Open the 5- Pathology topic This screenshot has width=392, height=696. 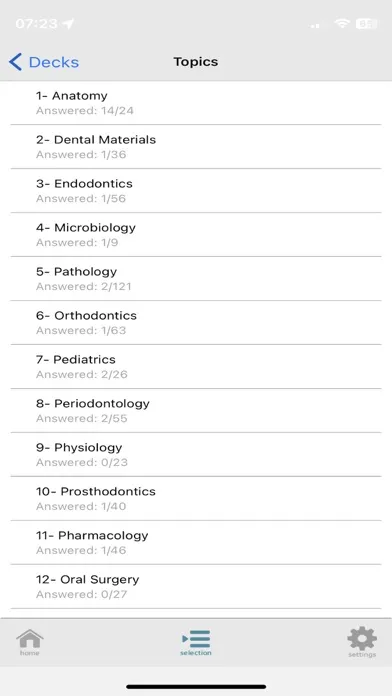click(x=196, y=279)
